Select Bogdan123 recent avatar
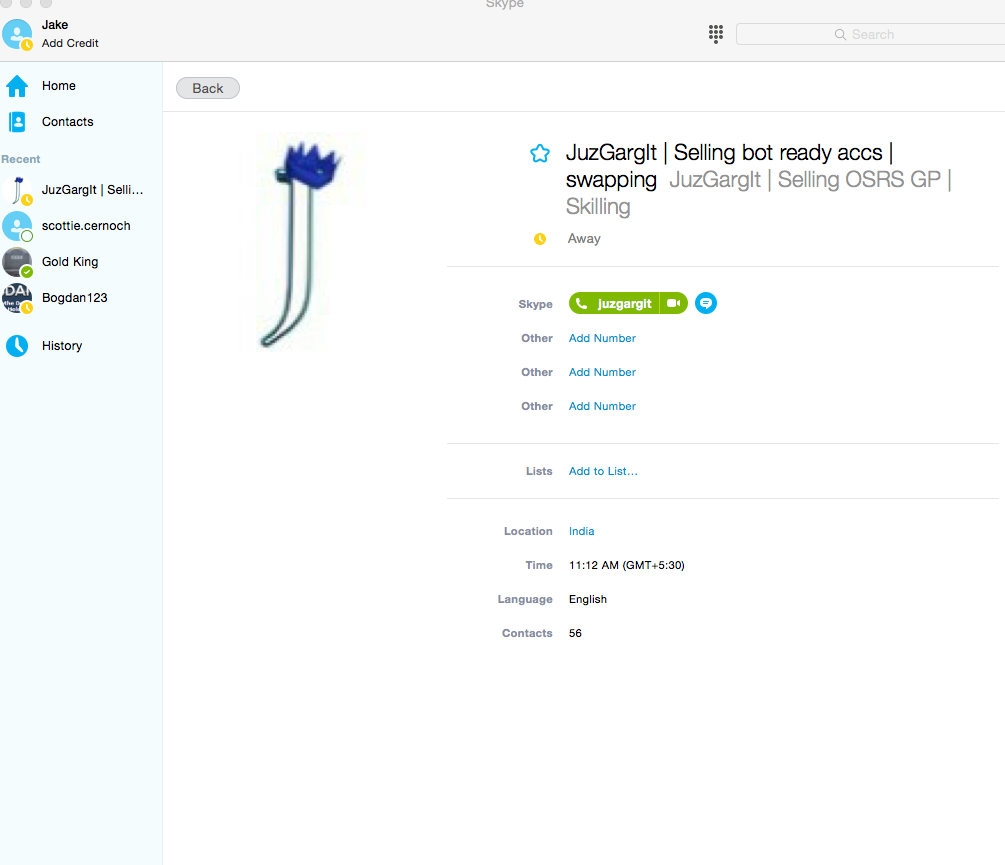This screenshot has height=865, width=1005. (x=17, y=298)
